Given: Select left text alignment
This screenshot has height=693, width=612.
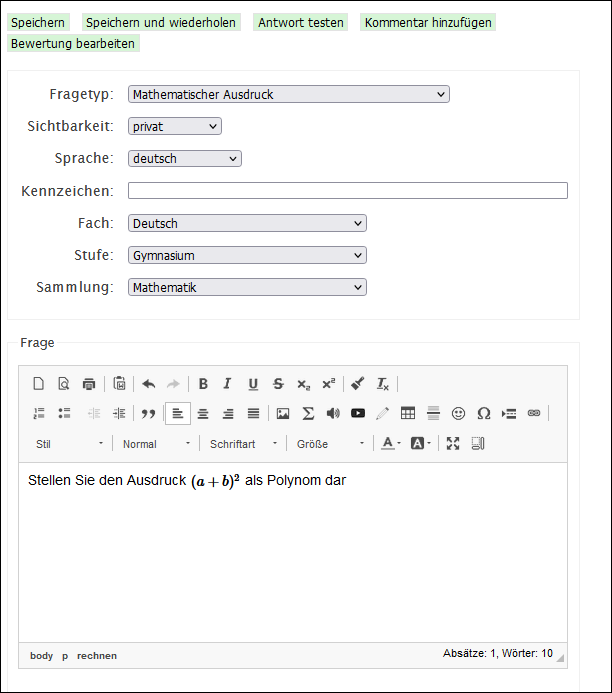Looking at the screenshot, I should (178, 413).
